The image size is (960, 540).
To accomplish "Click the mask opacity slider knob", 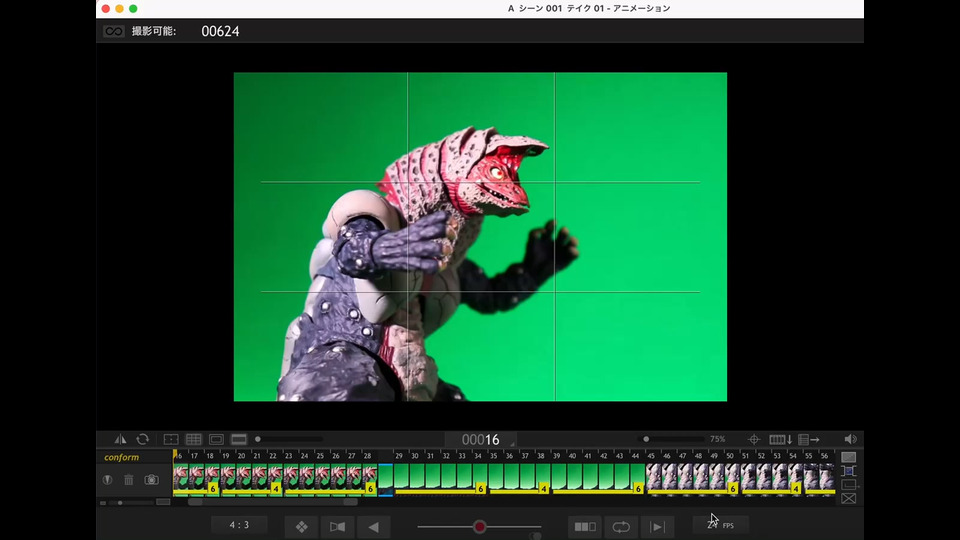I will 258,439.
